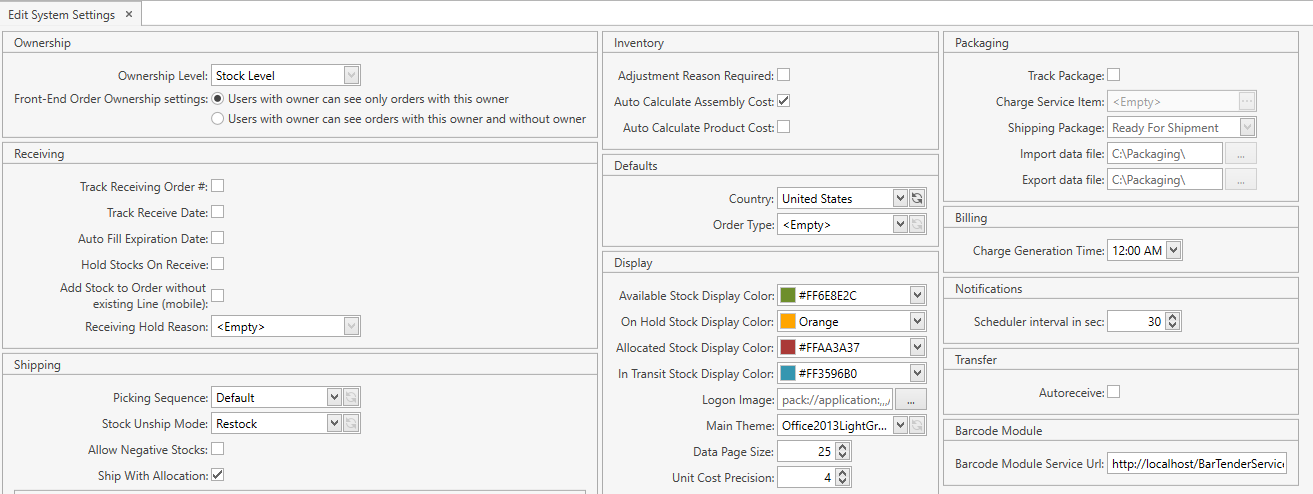Viewport: 1313px width, 494px height.
Task: Select 'orders with this owner and without owner' option
Action: (x=217, y=119)
